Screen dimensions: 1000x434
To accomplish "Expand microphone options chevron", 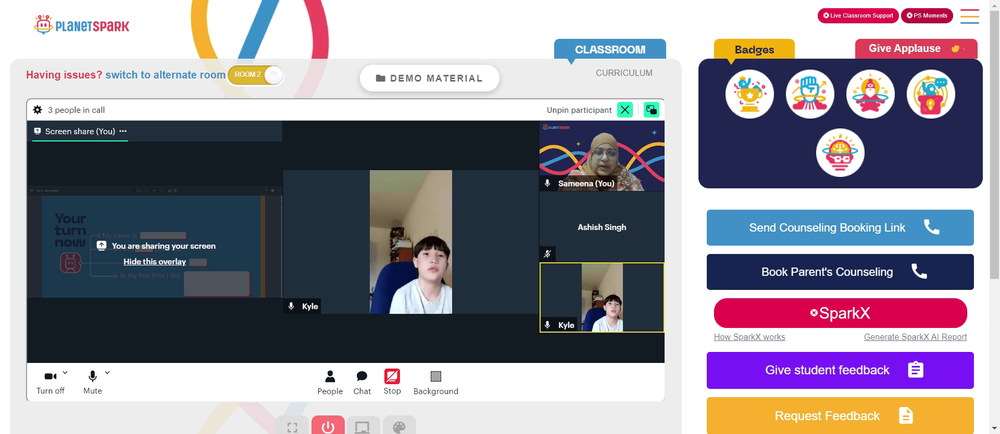I will [x=107, y=373].
